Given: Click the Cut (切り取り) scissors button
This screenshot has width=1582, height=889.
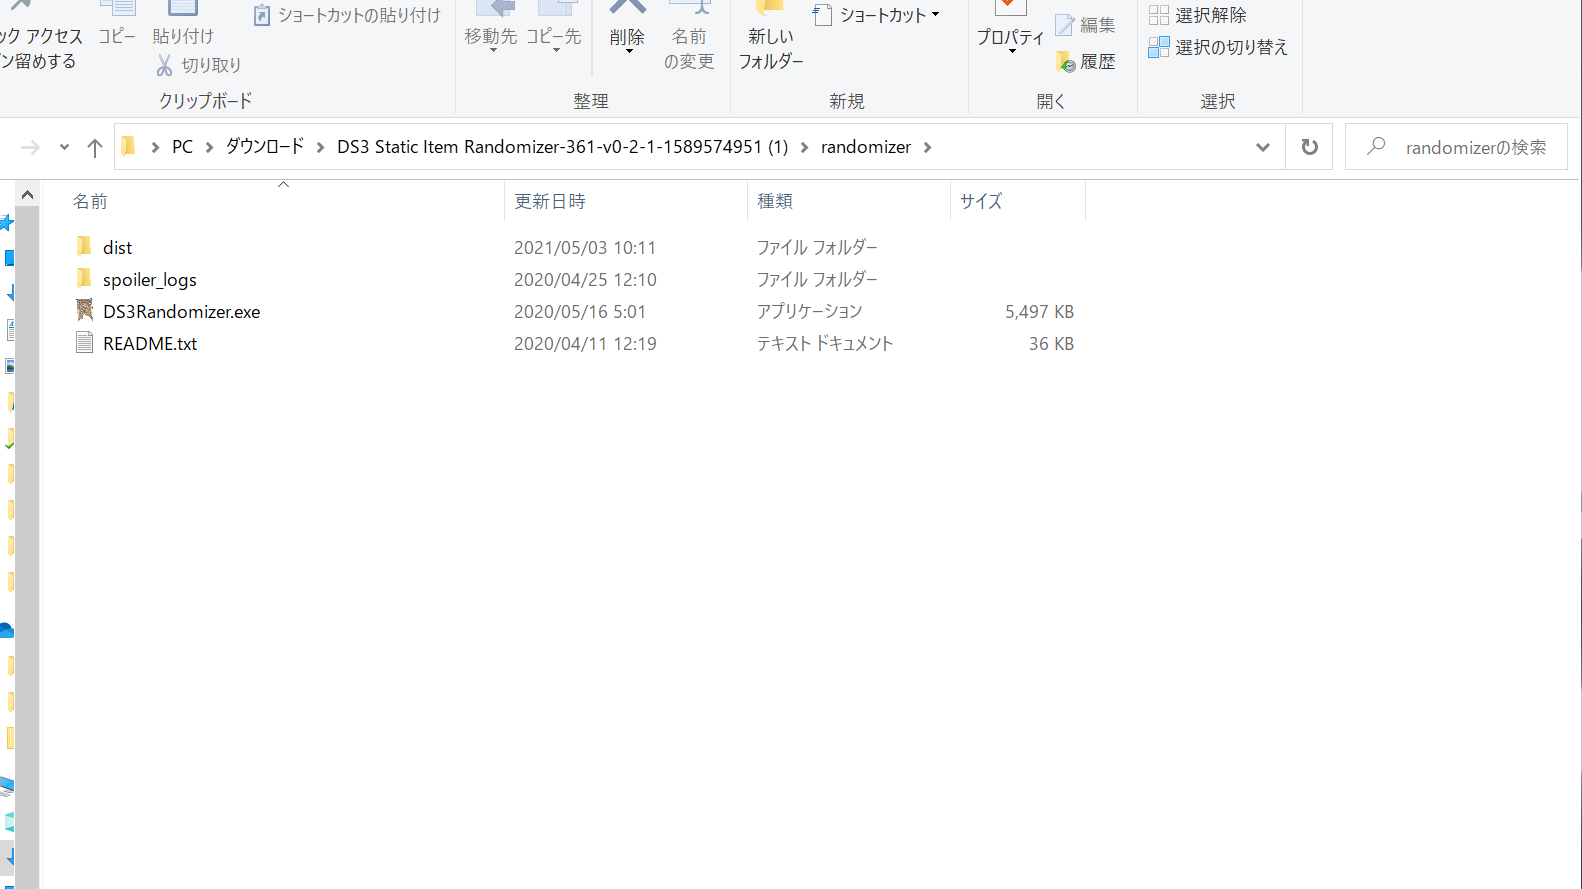Looking at the screenshot, I should pos(198,65).
